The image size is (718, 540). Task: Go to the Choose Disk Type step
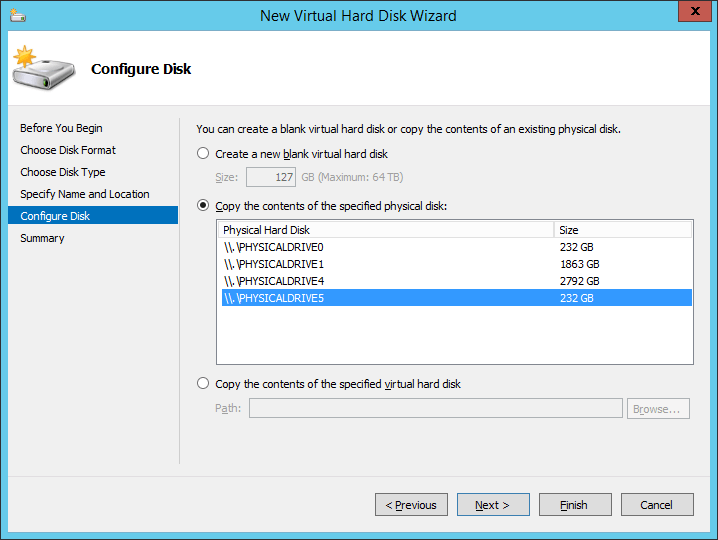click(63, 172)
